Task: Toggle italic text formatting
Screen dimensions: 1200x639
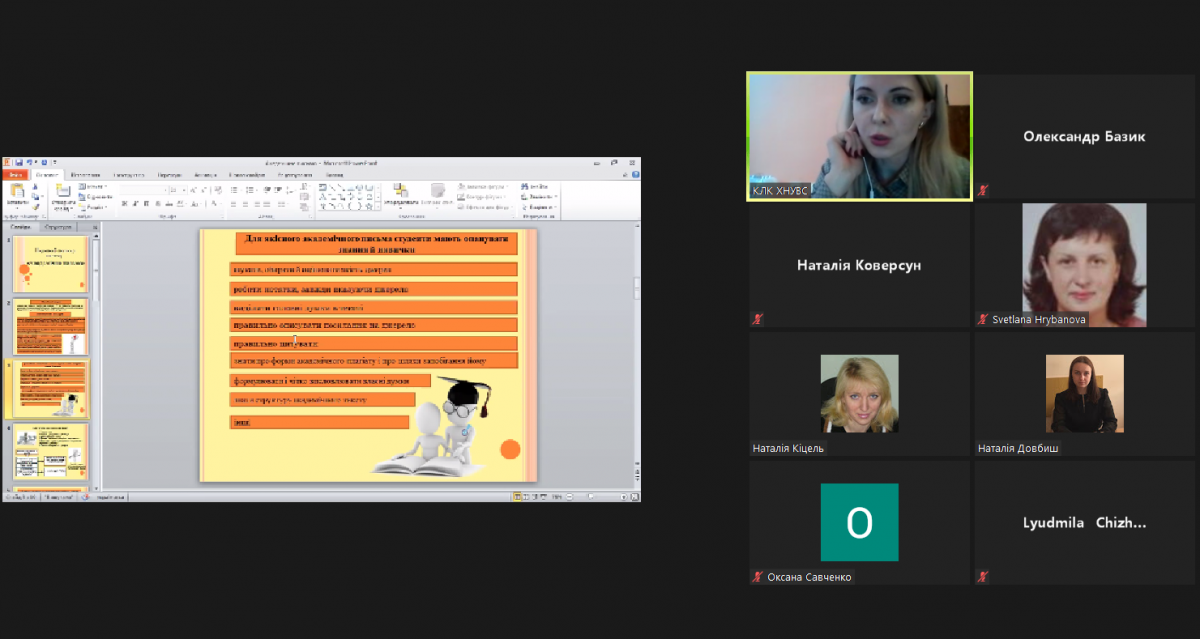Action: [x=134, y=203]
